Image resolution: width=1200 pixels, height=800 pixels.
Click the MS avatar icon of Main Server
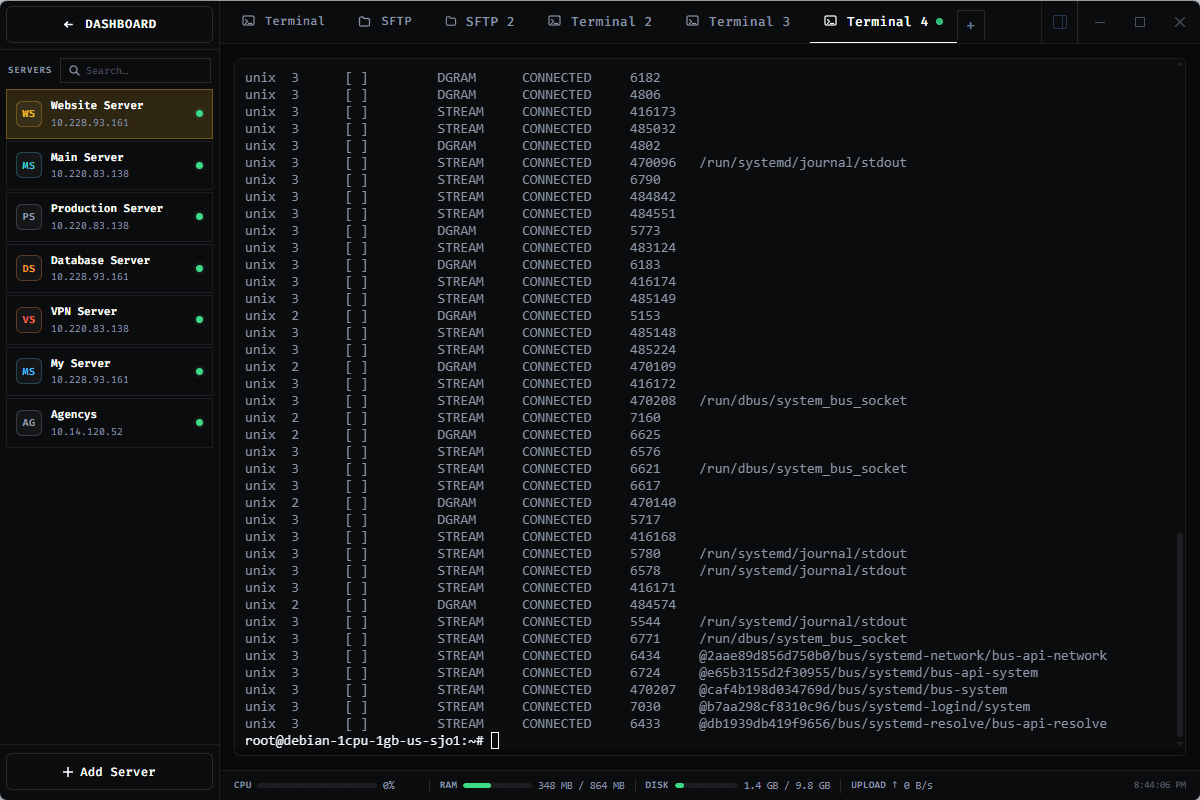[x=29, y=165]
